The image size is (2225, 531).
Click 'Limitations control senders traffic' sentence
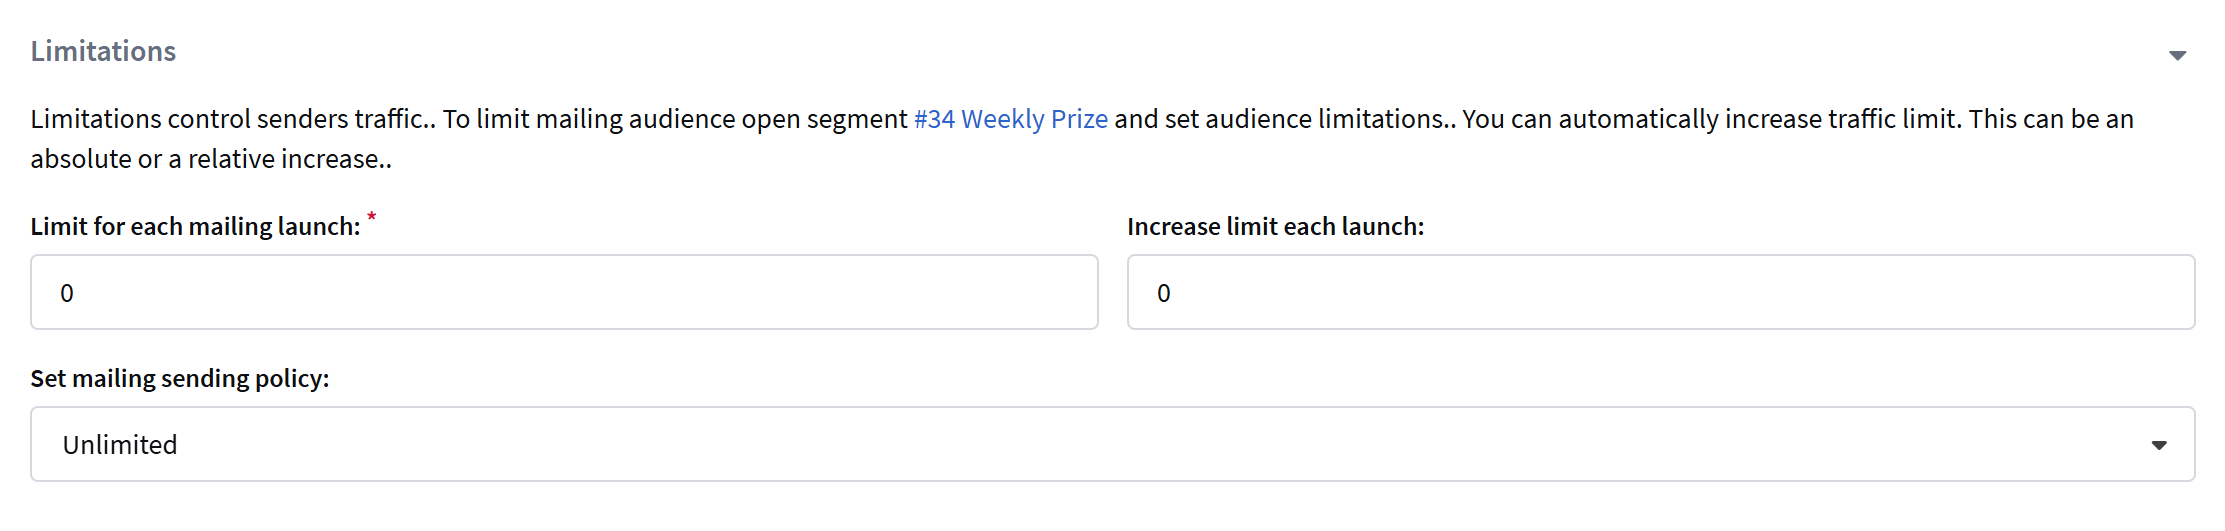(230, 119)
